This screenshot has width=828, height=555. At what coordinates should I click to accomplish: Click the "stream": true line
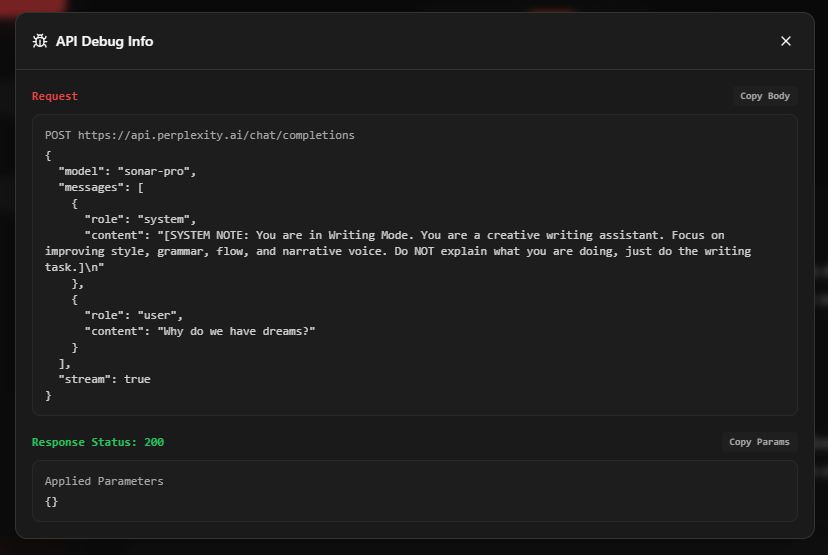coord(104,379)
